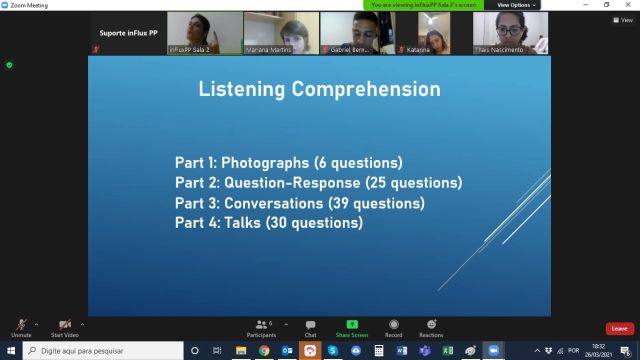Click the Windows search box
Image resolution: width=640 pixels, height=360 pixels.
click(103, 351)
